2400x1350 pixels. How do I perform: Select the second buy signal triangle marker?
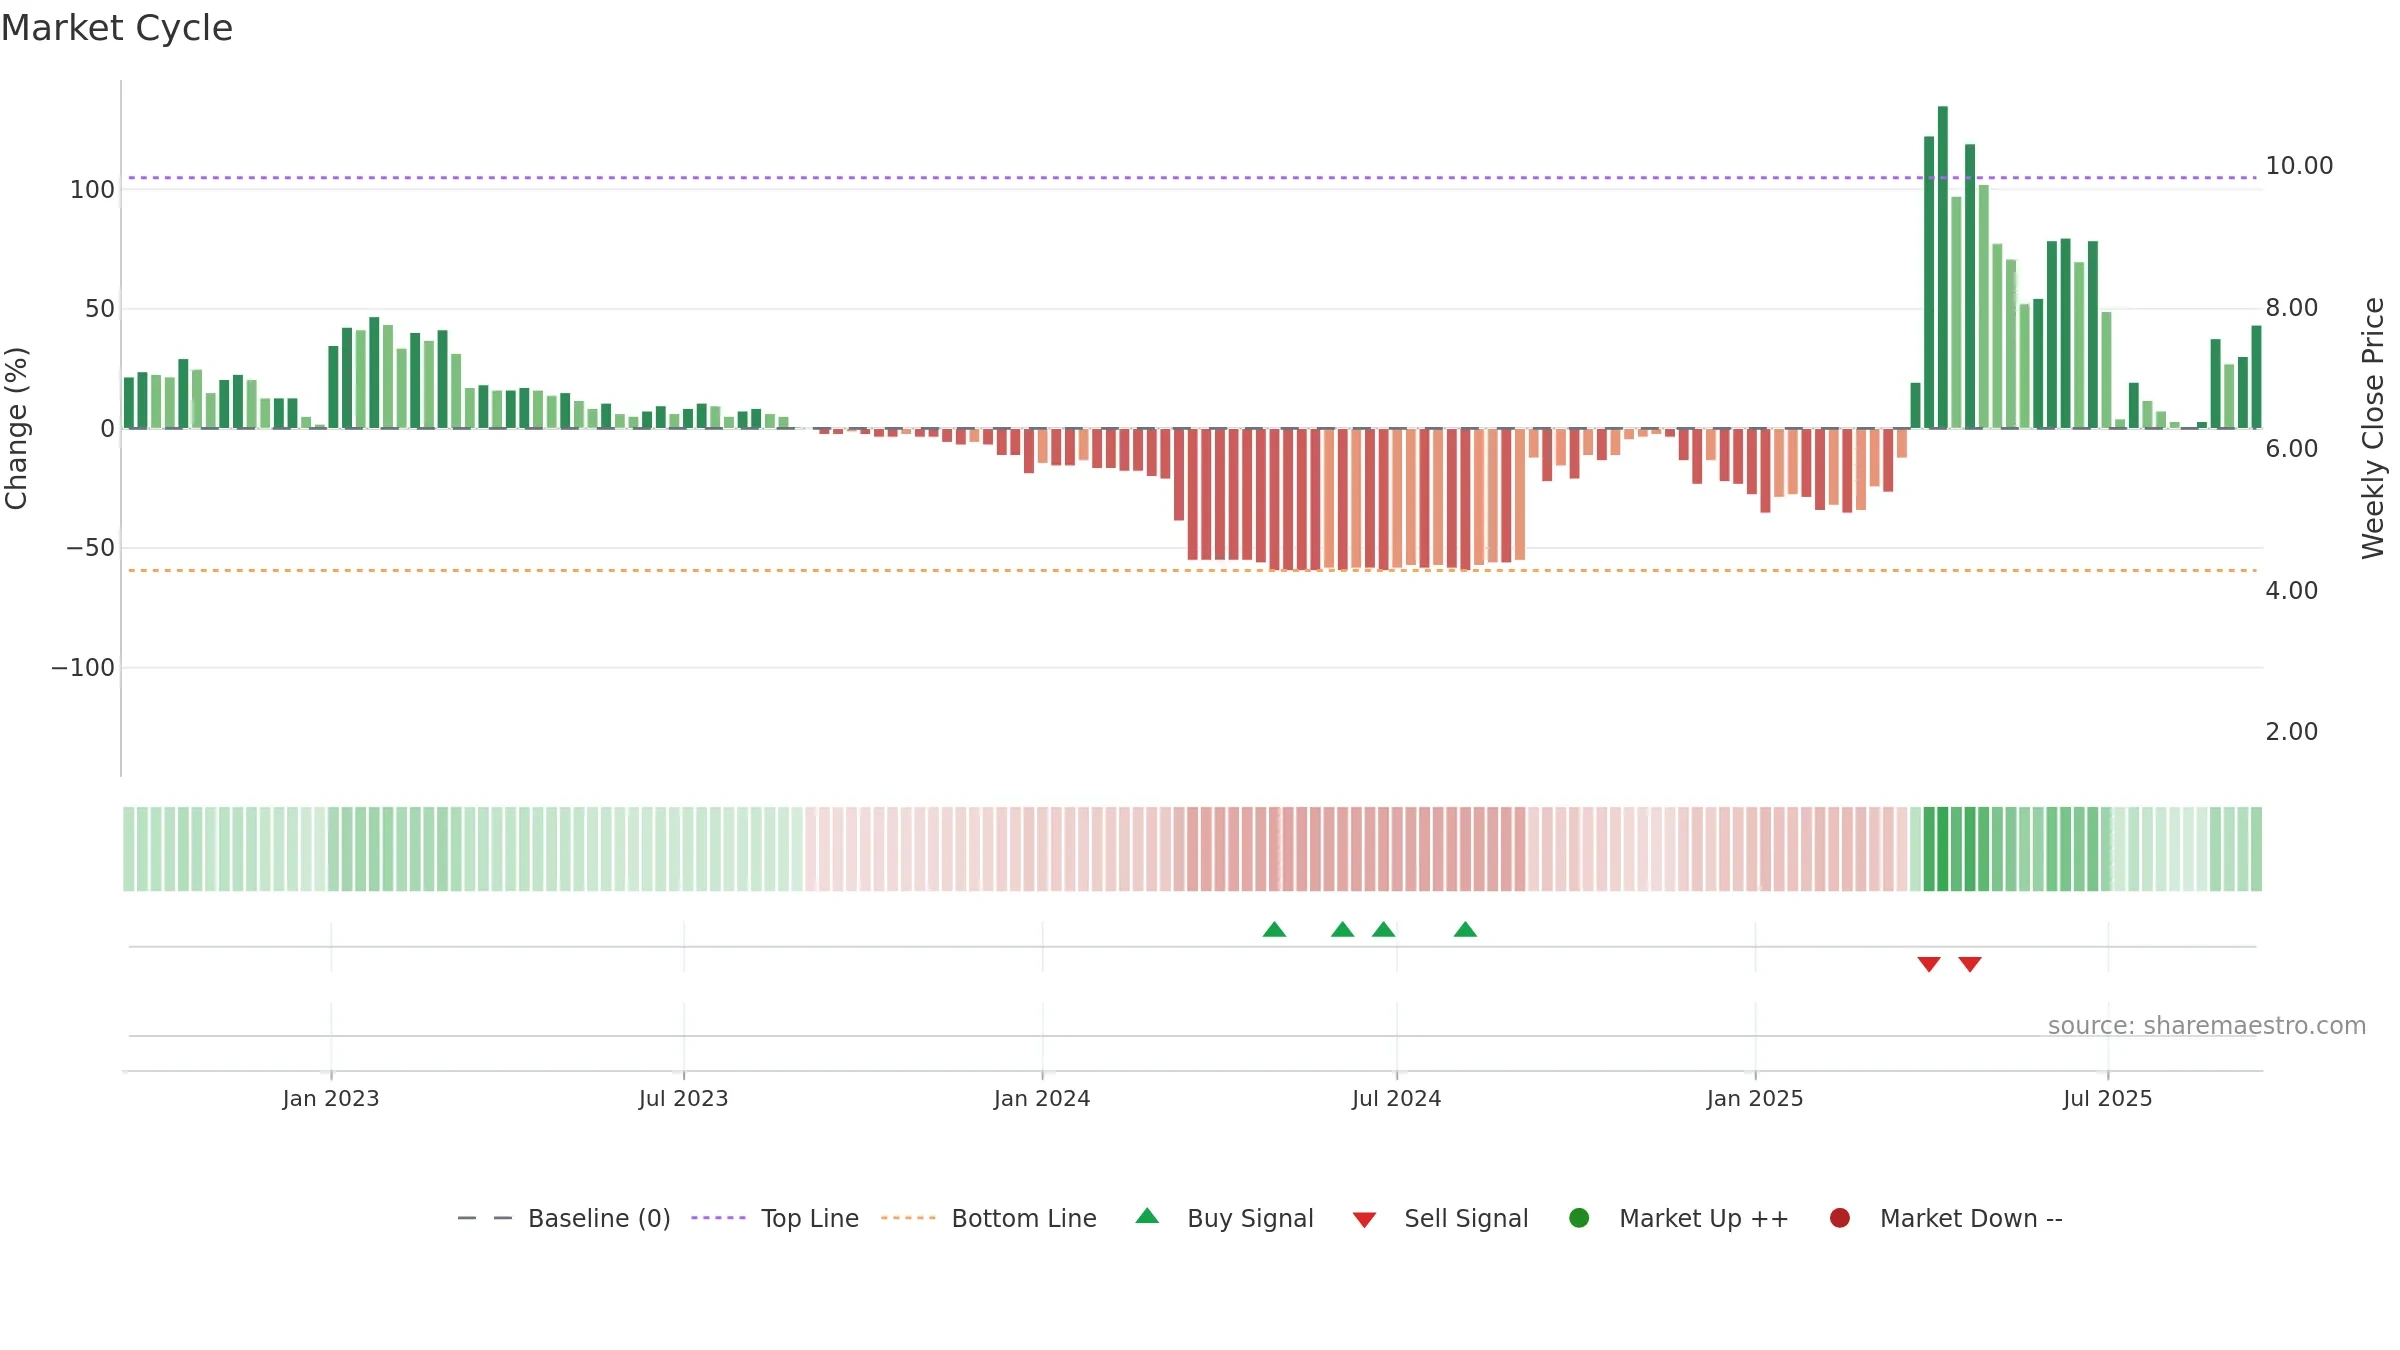pos(1343,929)
